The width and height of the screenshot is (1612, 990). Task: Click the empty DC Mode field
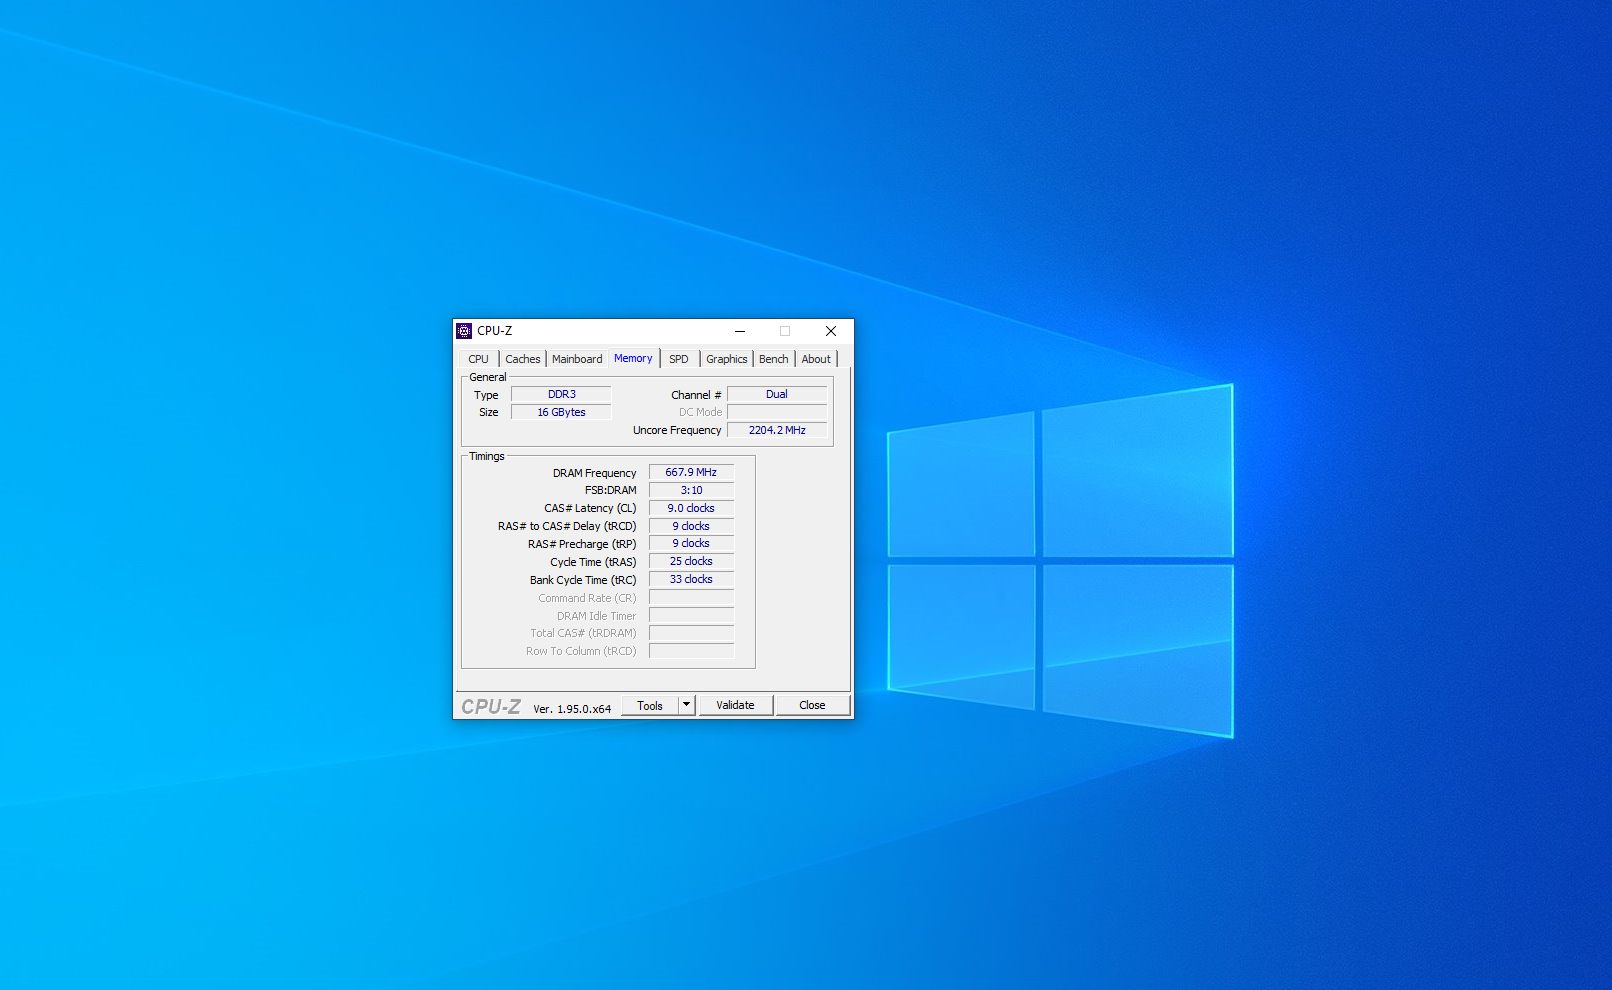(777, 412)
